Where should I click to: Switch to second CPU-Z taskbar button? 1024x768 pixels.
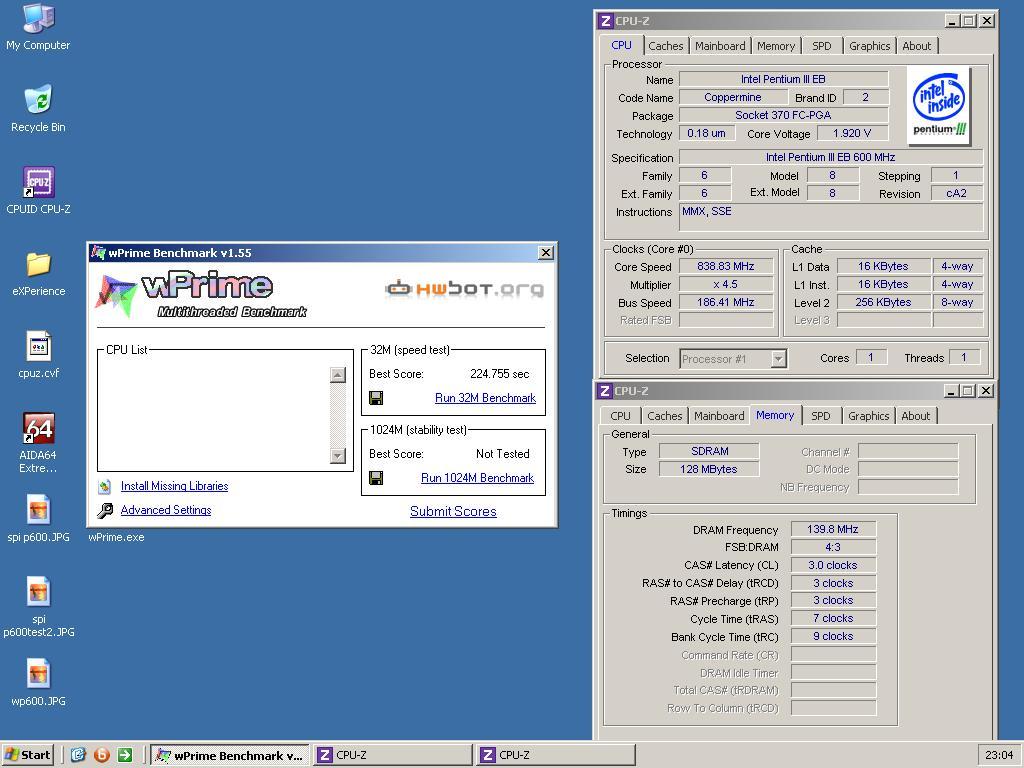(x=556, y=755)
